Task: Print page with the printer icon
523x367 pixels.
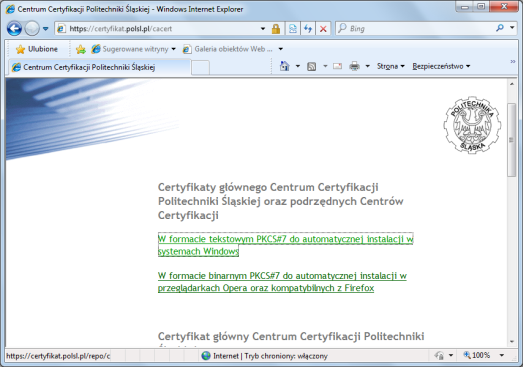Action: (x=354, y=66)
